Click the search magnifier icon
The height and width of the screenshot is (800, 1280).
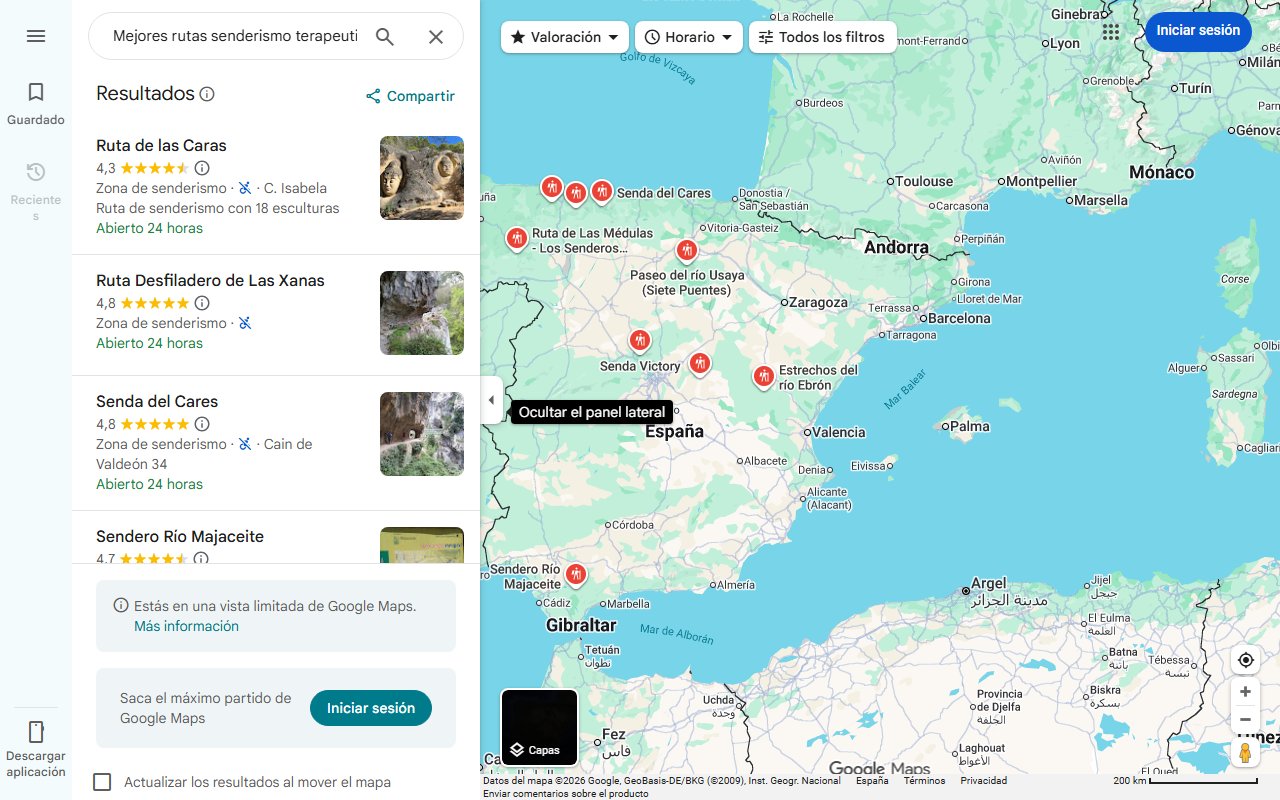385,36
